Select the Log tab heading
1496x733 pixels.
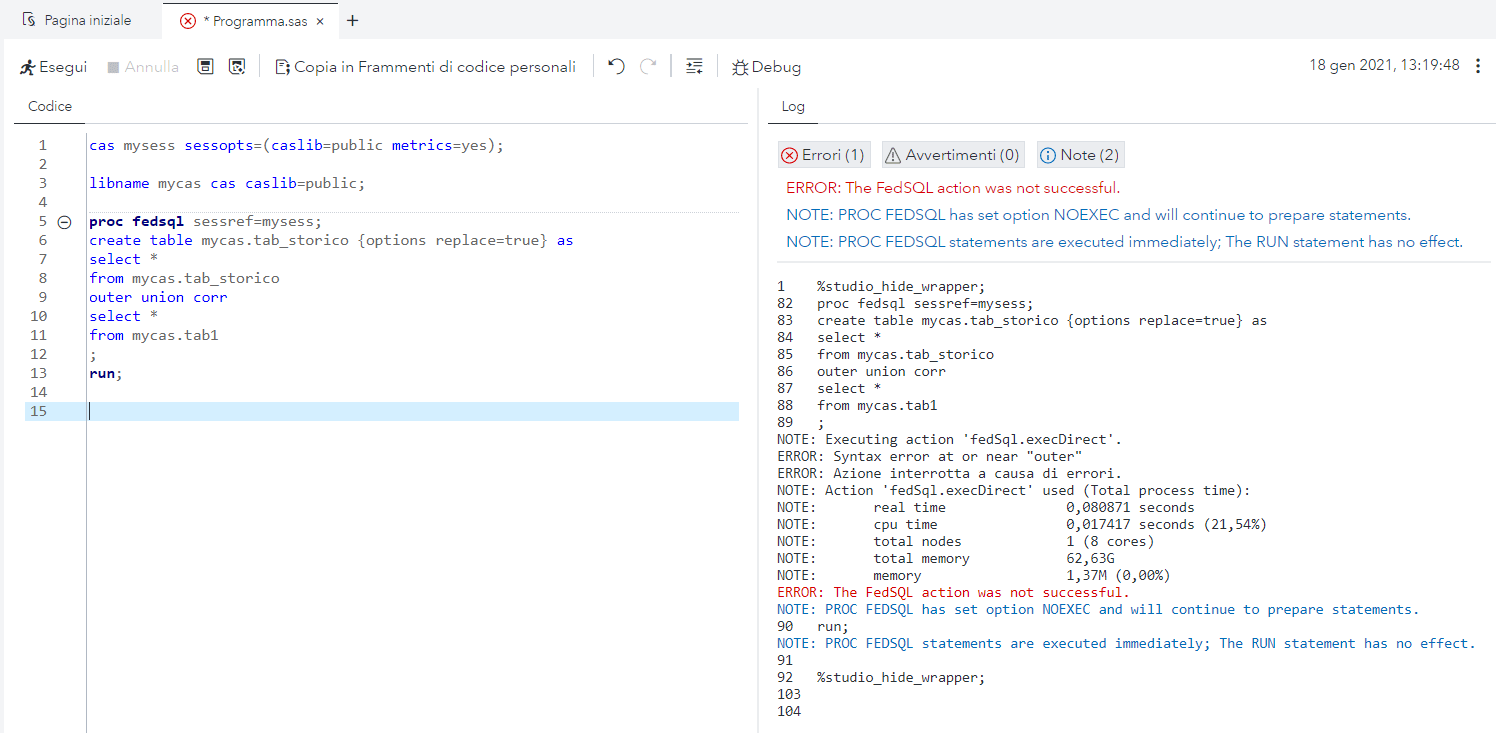click(x=792, y=106)
